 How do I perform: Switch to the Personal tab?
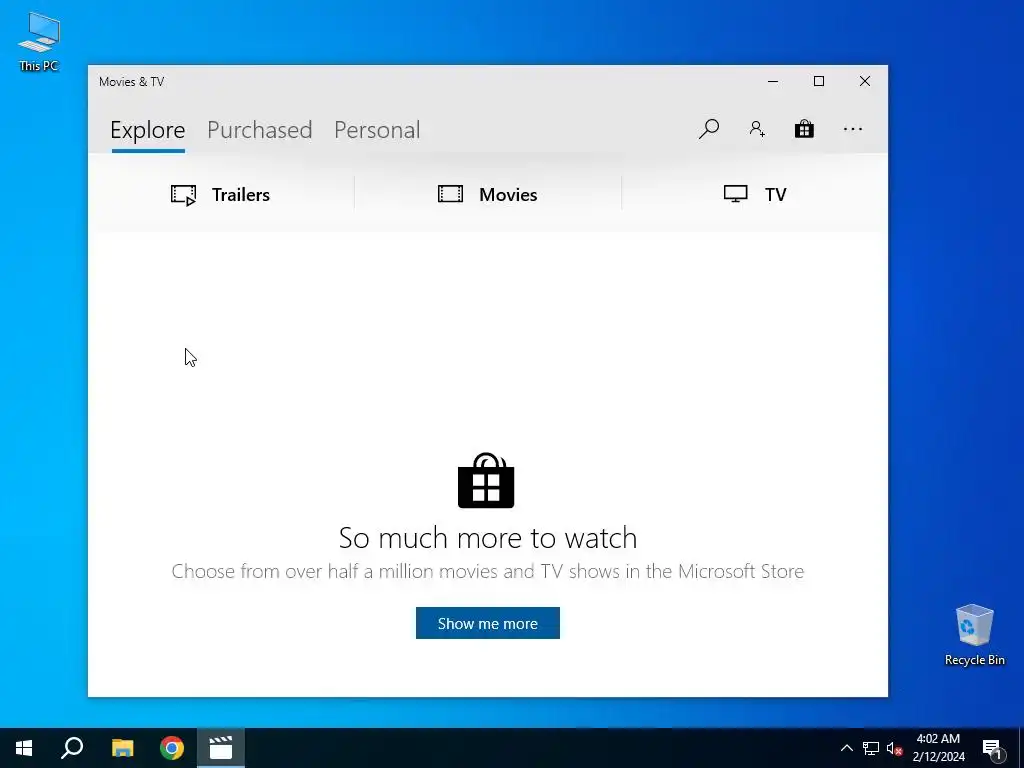pos(377,130)
